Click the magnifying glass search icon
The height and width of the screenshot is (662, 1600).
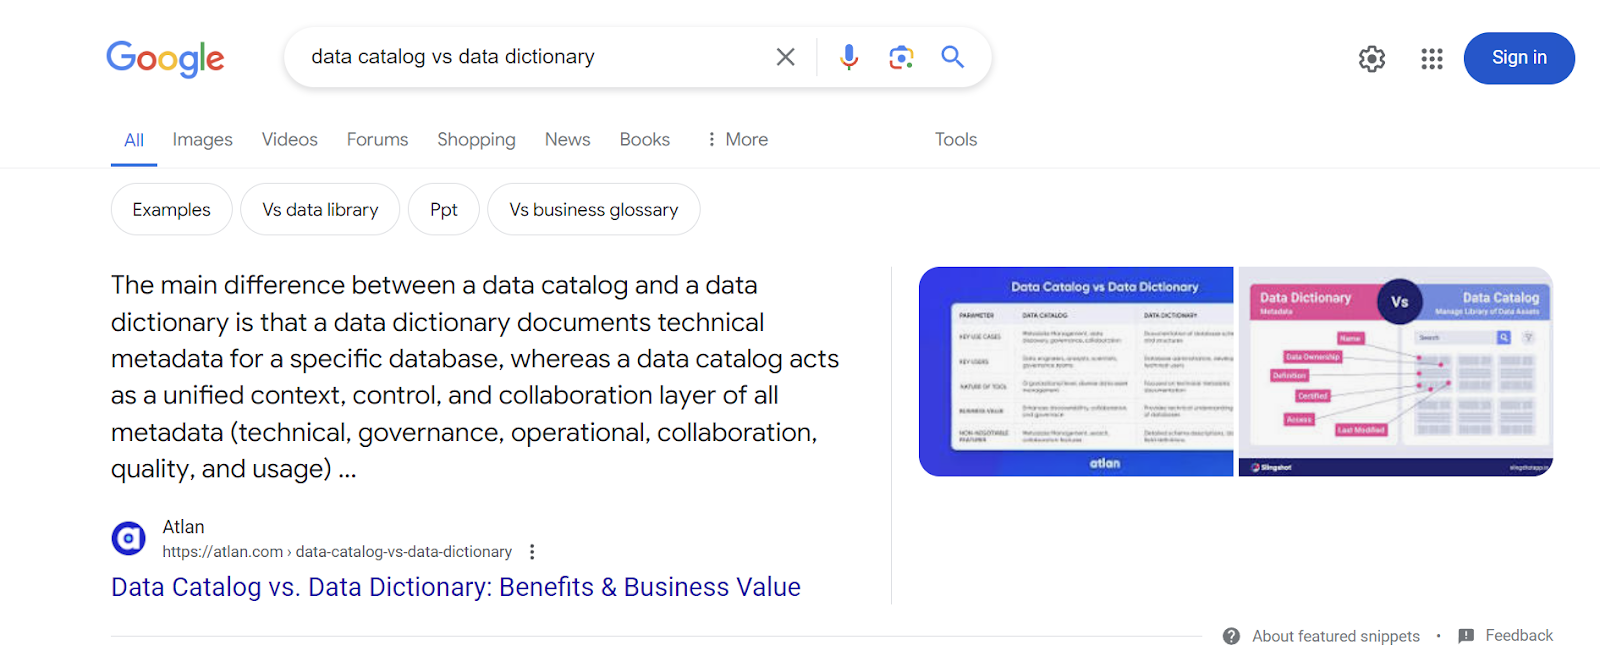click(x=953, y=57)
